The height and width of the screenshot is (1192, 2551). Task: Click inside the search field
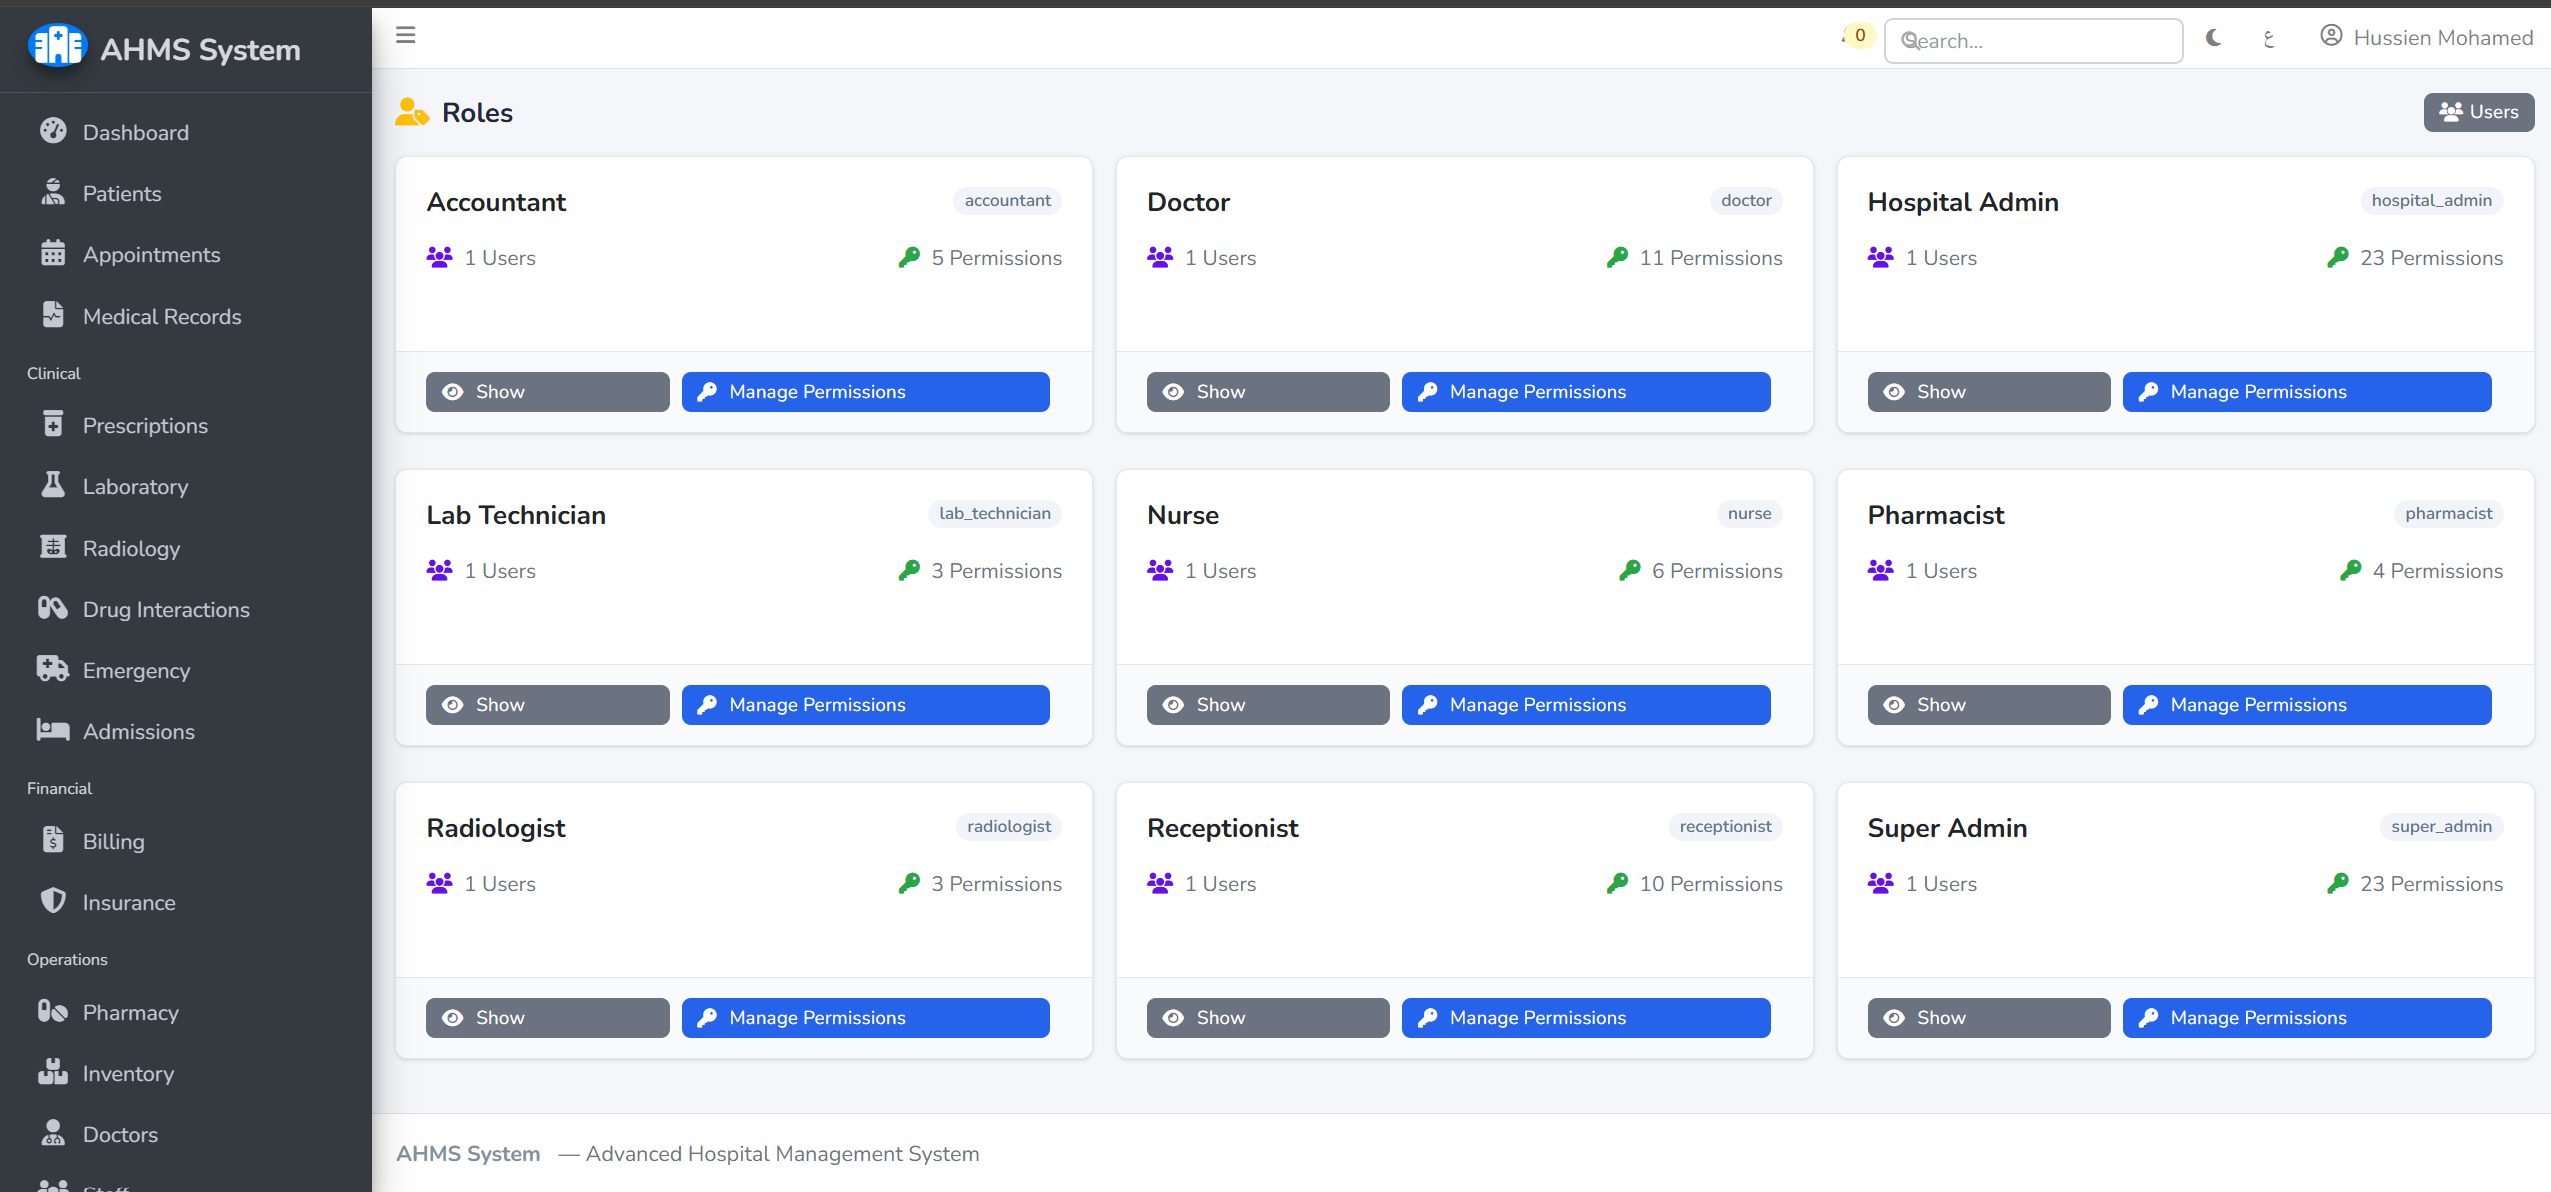click(2033, 40)
